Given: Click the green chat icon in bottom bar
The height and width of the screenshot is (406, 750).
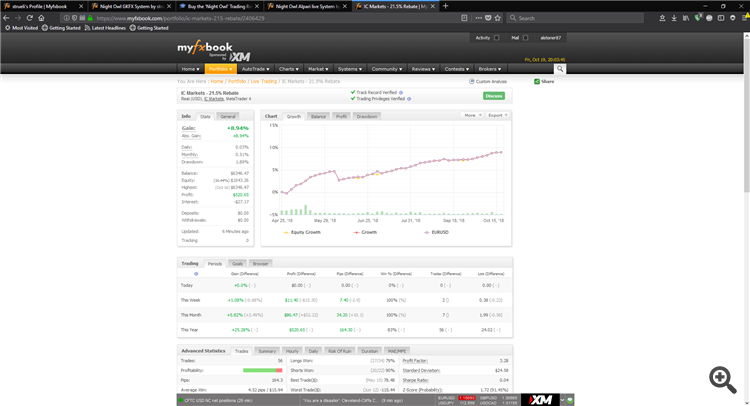Looking at the screenshot, I should [x=570, y=400].
